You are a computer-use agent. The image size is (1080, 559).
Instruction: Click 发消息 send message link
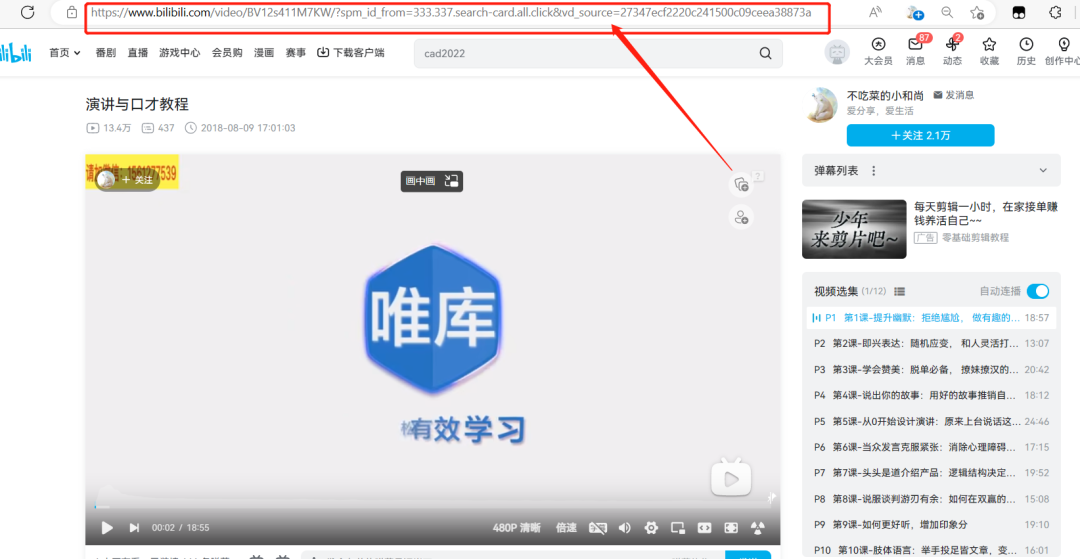pyautogui.click(x=954, y=95)
